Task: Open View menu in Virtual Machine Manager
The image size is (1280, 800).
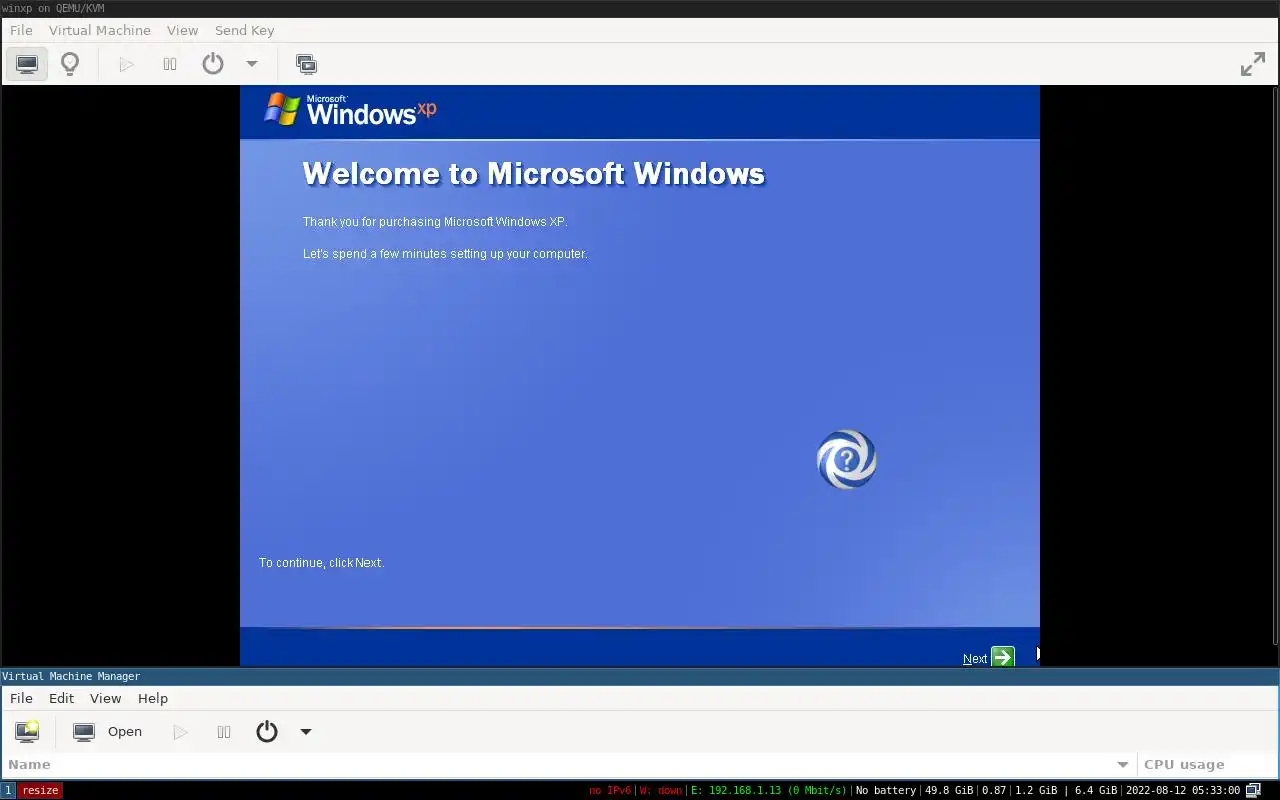Action: 105,698
